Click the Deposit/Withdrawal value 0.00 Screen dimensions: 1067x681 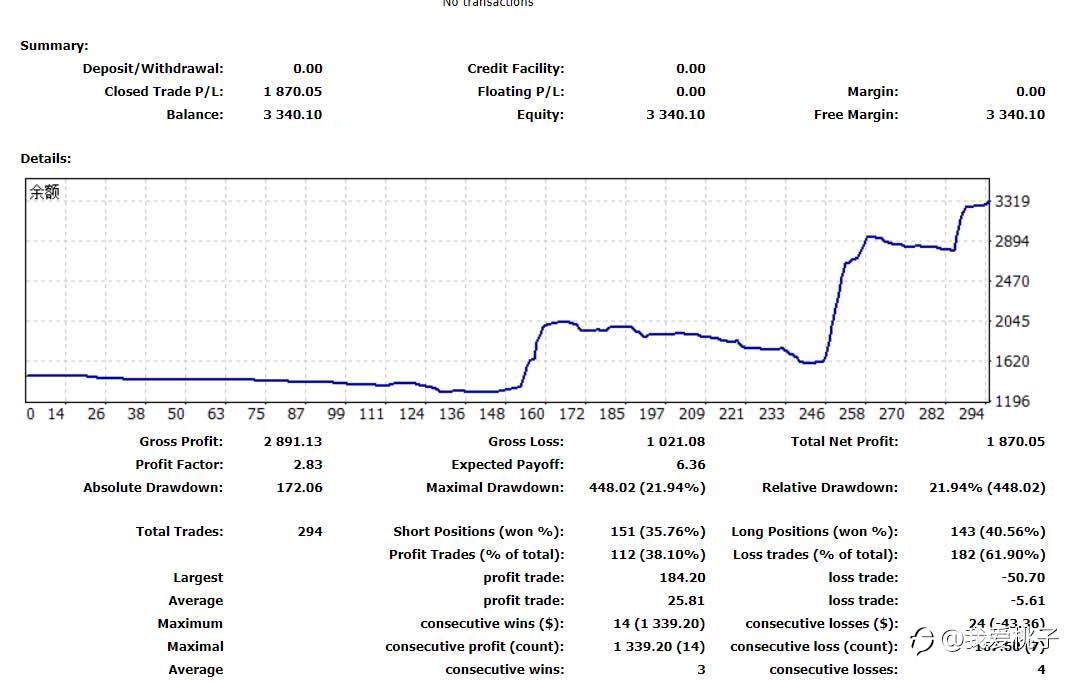[x=308, y=69]
